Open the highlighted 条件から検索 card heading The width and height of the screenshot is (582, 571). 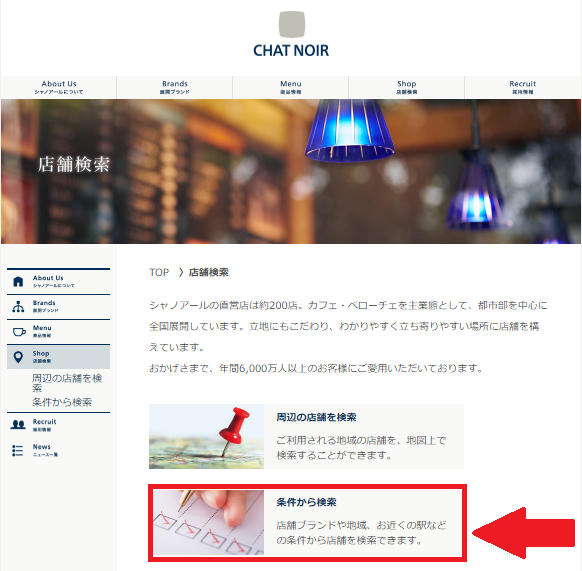click(x=306, y=502)
